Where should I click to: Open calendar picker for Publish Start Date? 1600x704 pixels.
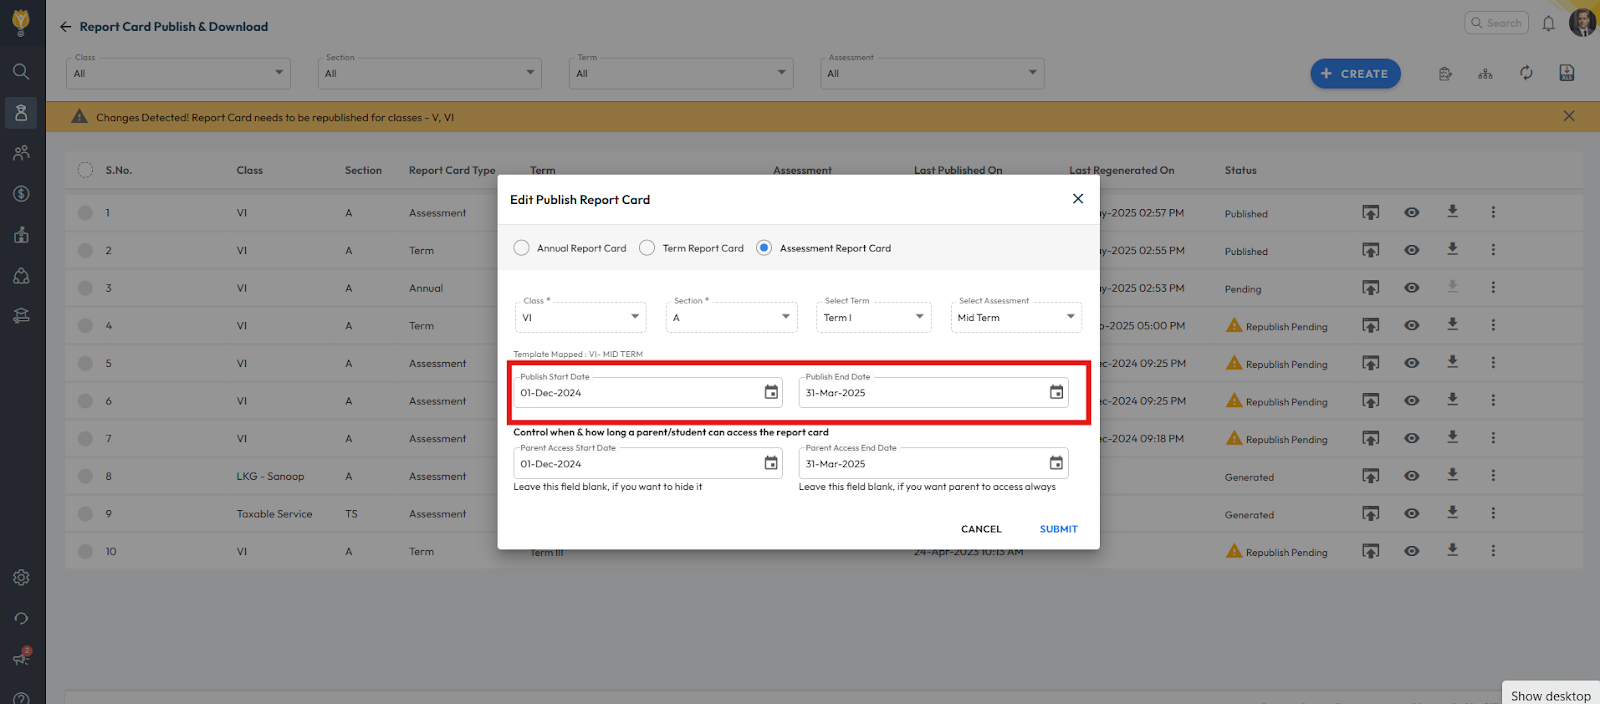point(771,392)
